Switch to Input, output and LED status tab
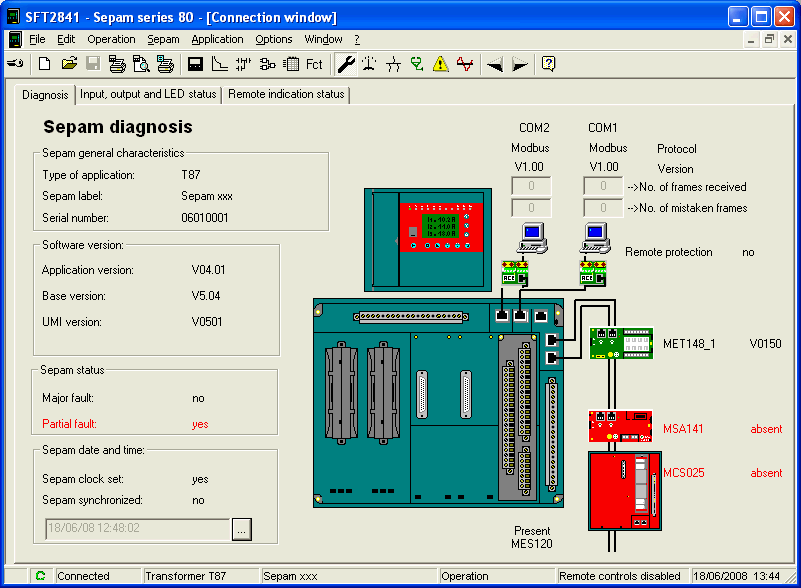801x588 pixels. click(148, 95)
